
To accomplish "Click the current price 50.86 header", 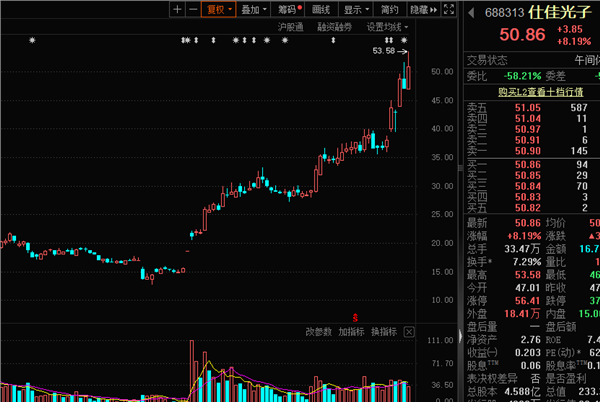I will [522, 35].
